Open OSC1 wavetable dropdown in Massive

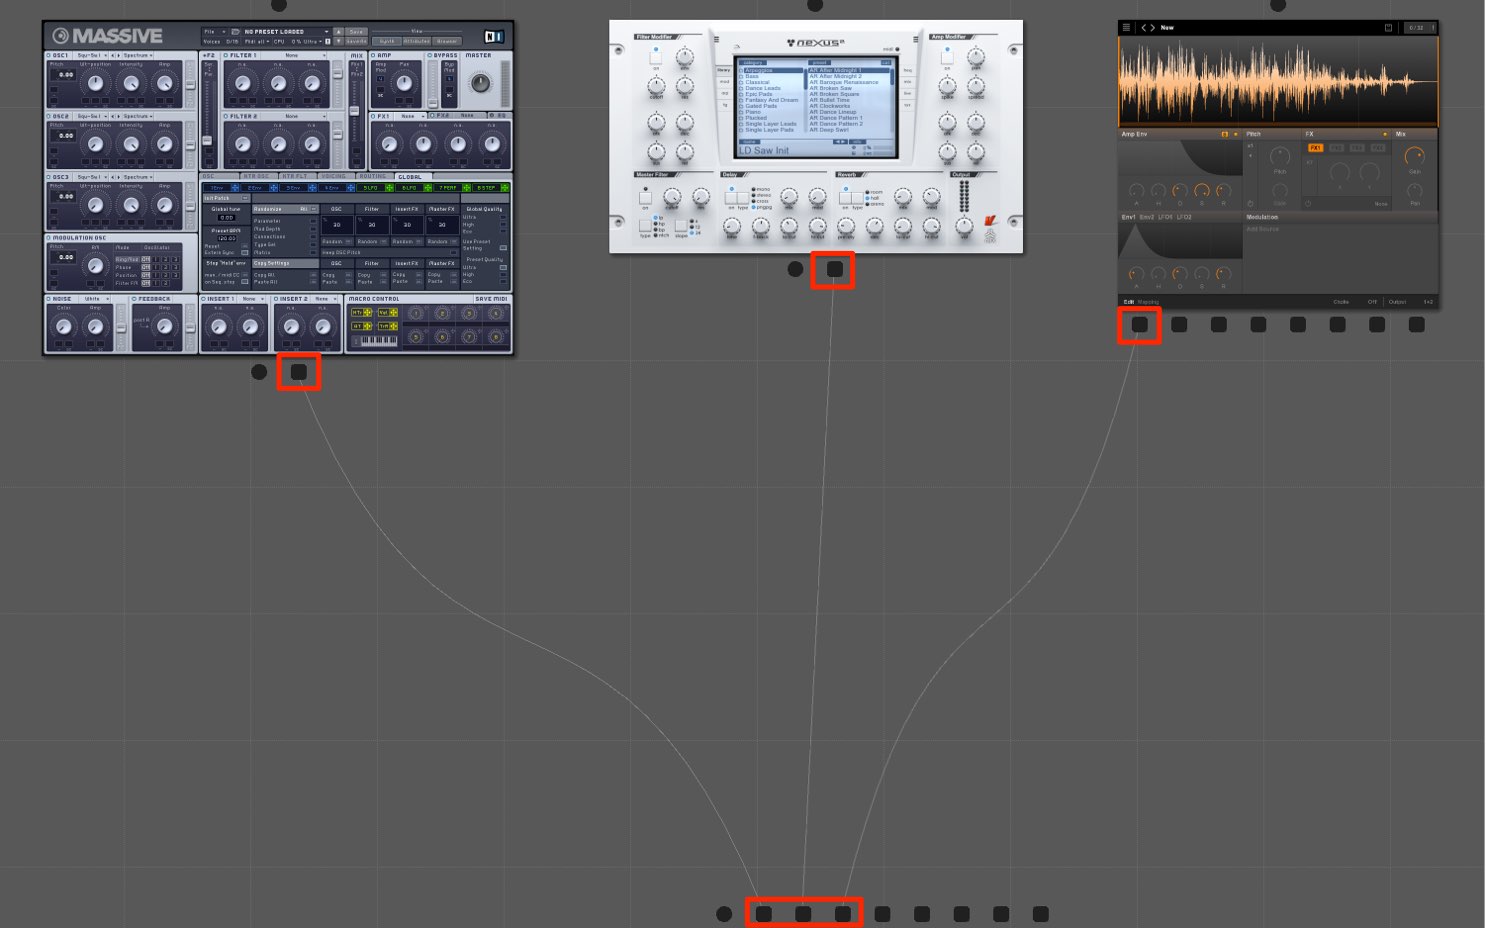click(91, 56)
